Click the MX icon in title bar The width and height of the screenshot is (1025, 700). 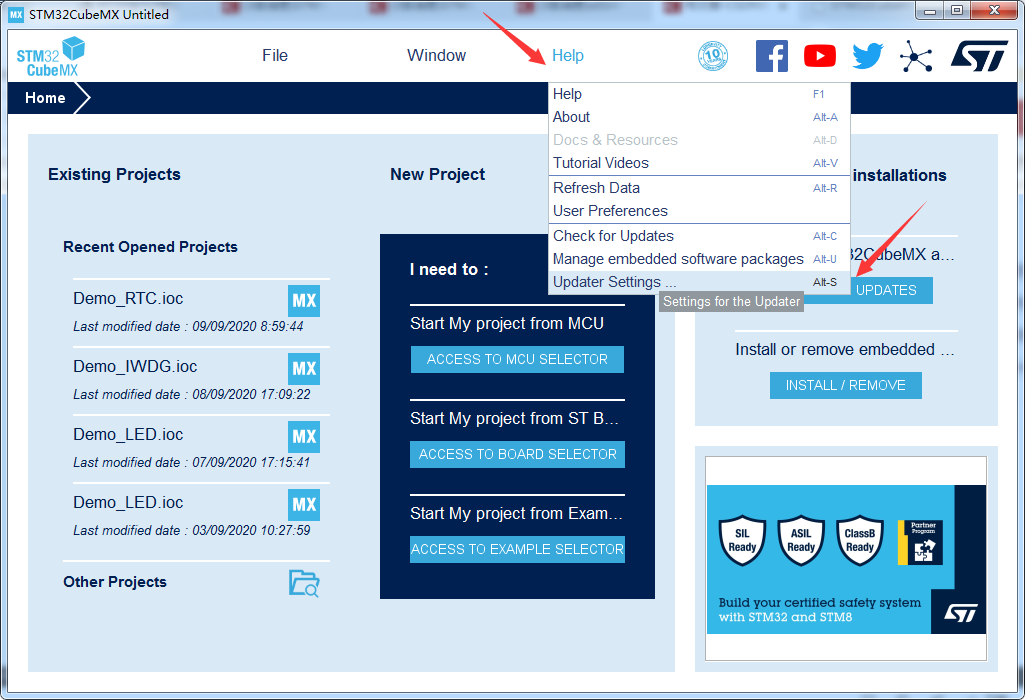pos(16,14)
